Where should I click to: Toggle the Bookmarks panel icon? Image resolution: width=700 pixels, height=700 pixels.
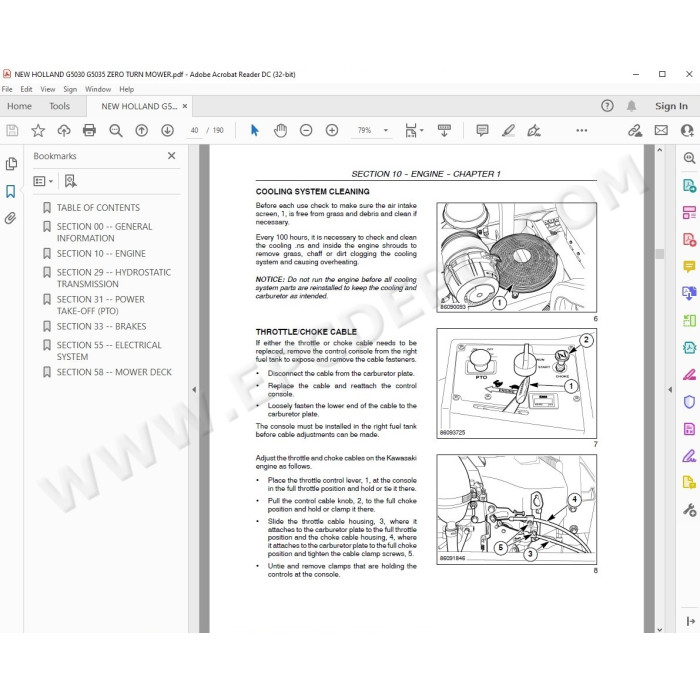pos(11,192)
